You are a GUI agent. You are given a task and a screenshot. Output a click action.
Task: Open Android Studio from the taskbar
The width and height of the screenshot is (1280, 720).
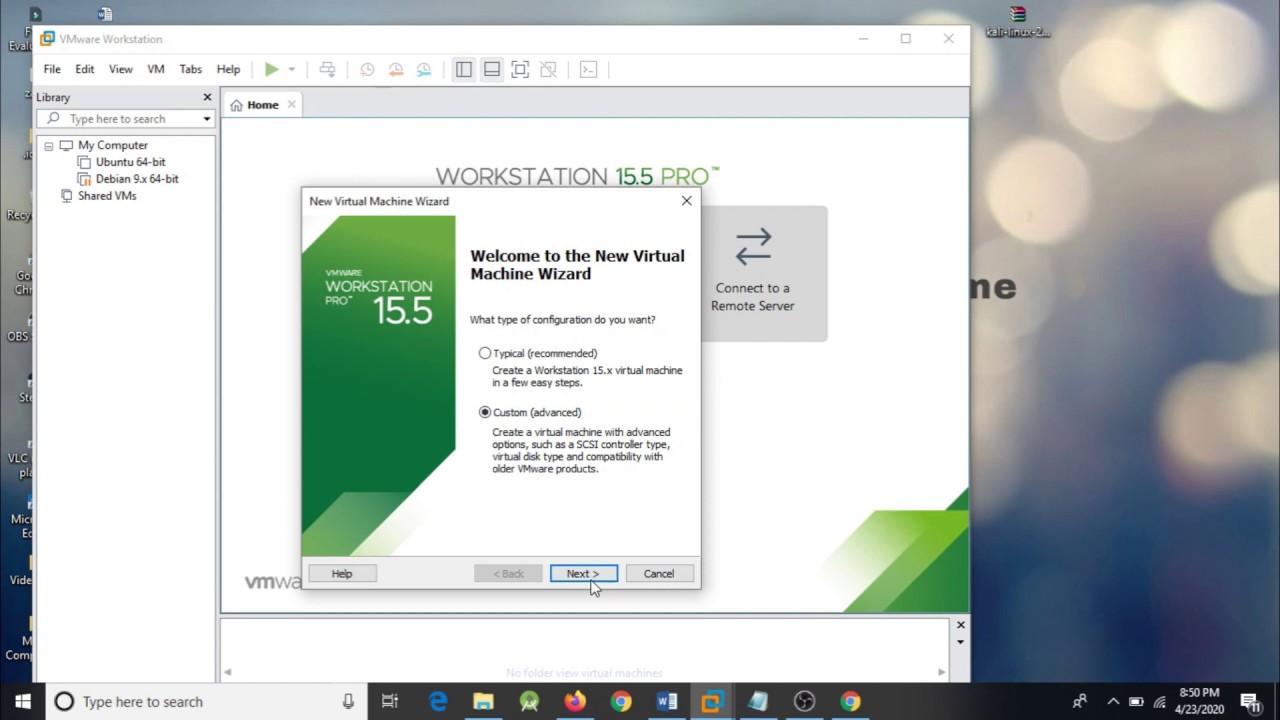(529, 701)
